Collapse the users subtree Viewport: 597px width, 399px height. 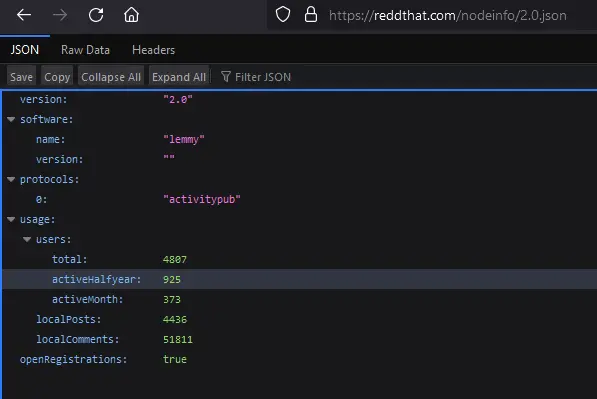coord(27,239)
